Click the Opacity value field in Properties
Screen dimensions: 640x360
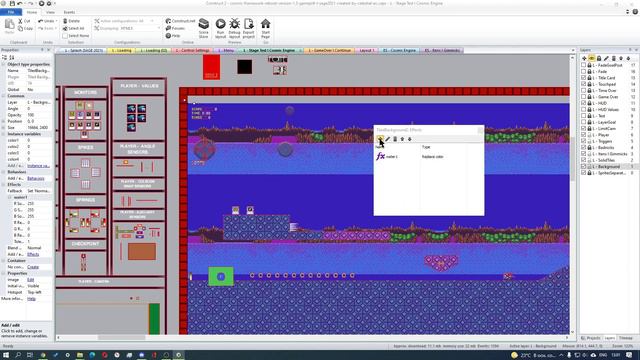point(39,115)
